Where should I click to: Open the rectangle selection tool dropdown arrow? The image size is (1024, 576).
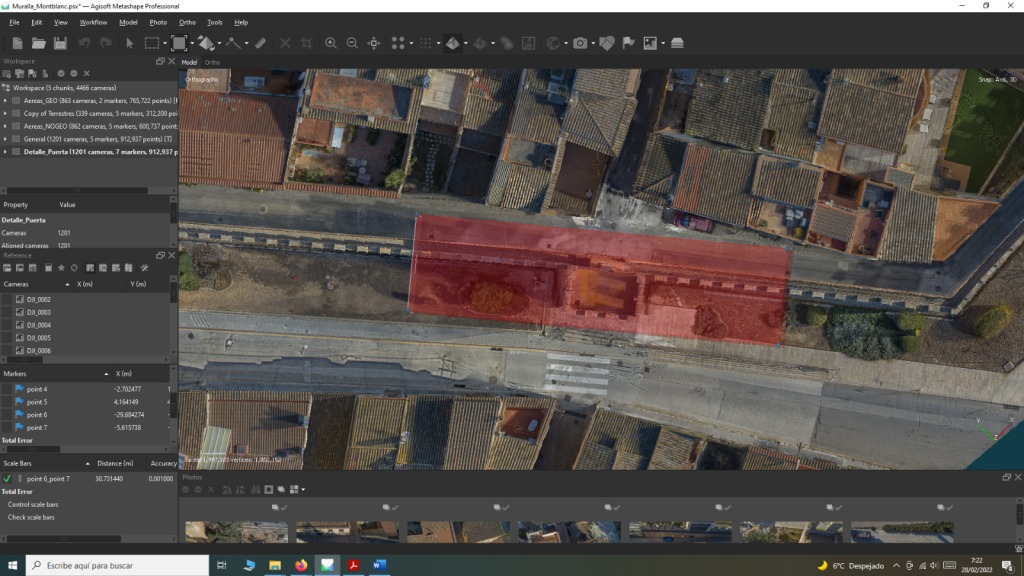[165, 43]
